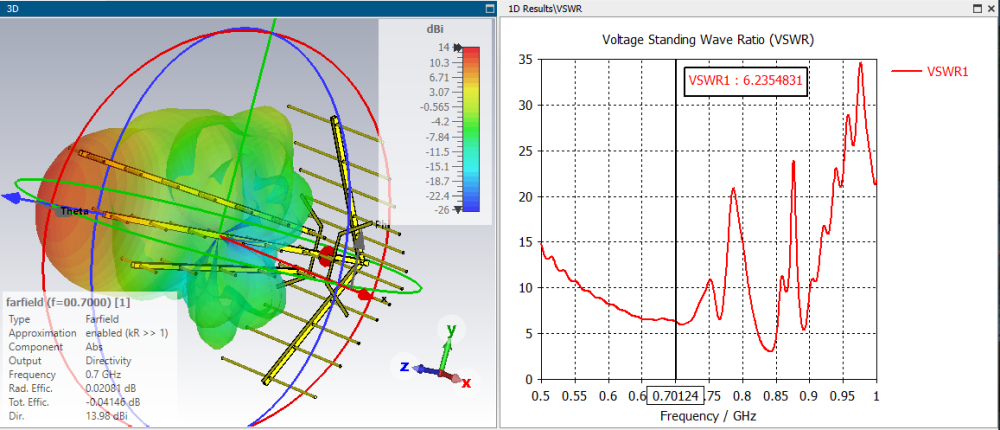Viewport: 1000px width, 430px height.
Task: Click the Frequency / GHz axis label
Action: (x=708, y=414)
